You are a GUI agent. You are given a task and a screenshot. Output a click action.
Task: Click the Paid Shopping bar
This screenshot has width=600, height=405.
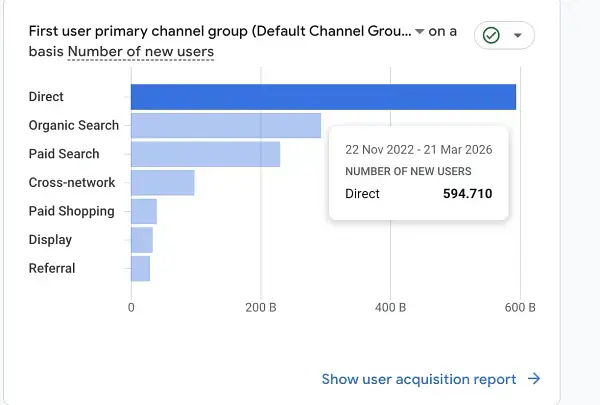tap(144, 211)
